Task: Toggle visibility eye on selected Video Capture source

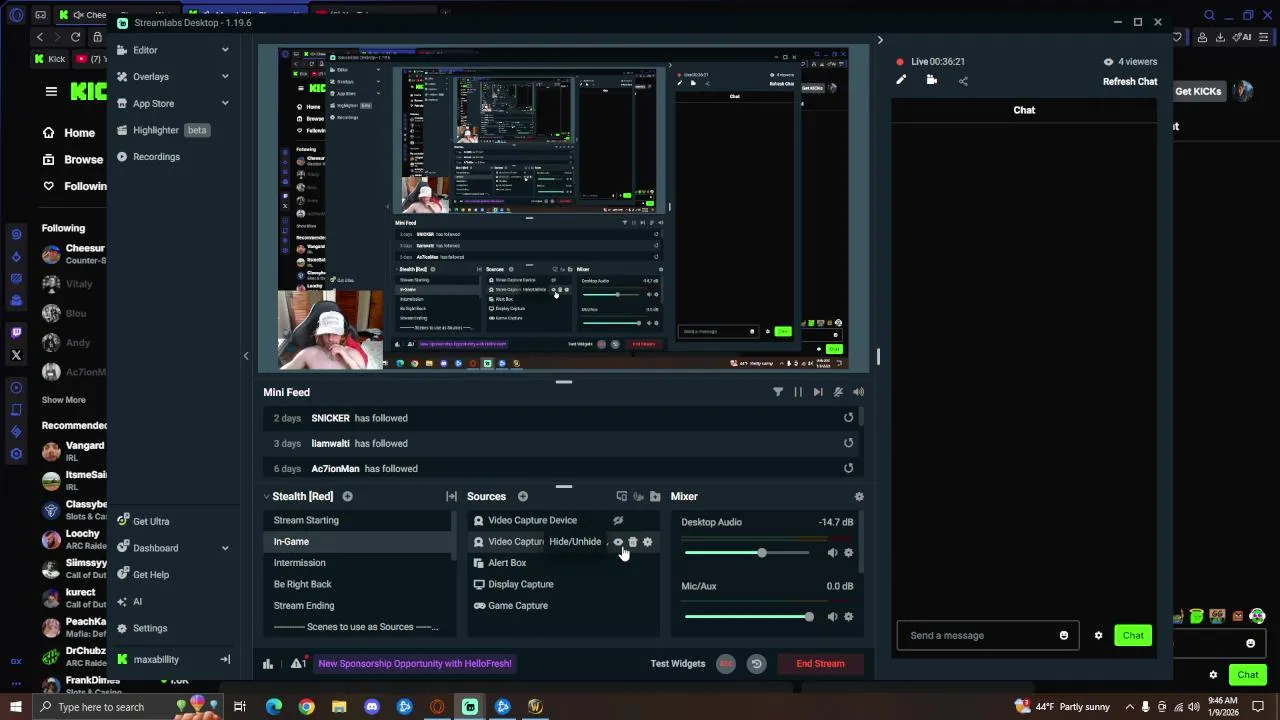Action: pos(618,542)
